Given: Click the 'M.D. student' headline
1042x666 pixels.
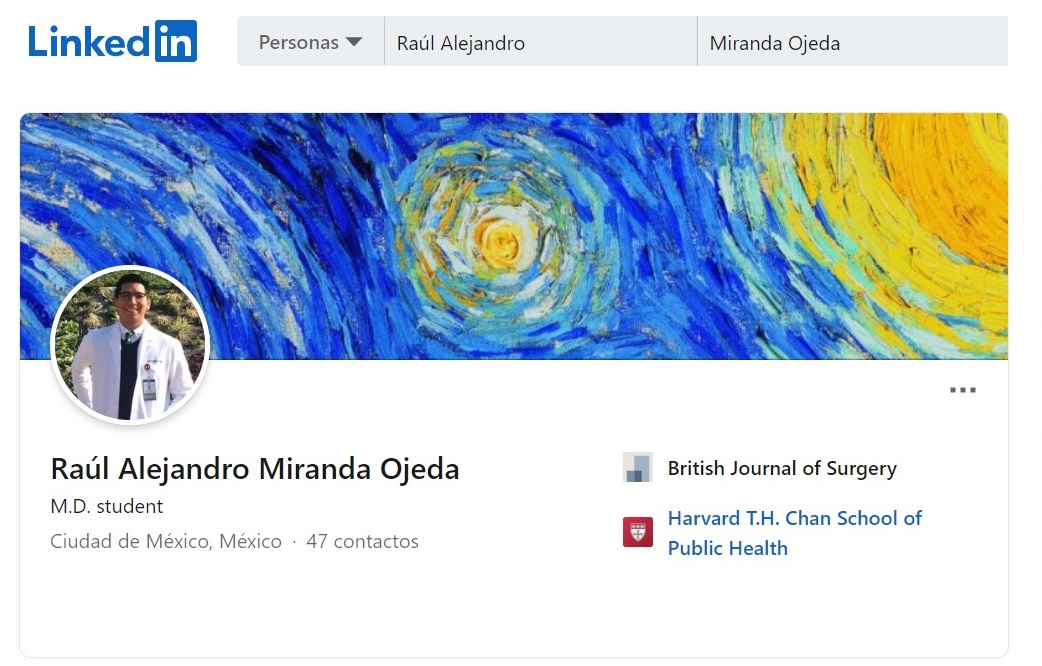Looking at the screenshot, I should pos(106,506).
